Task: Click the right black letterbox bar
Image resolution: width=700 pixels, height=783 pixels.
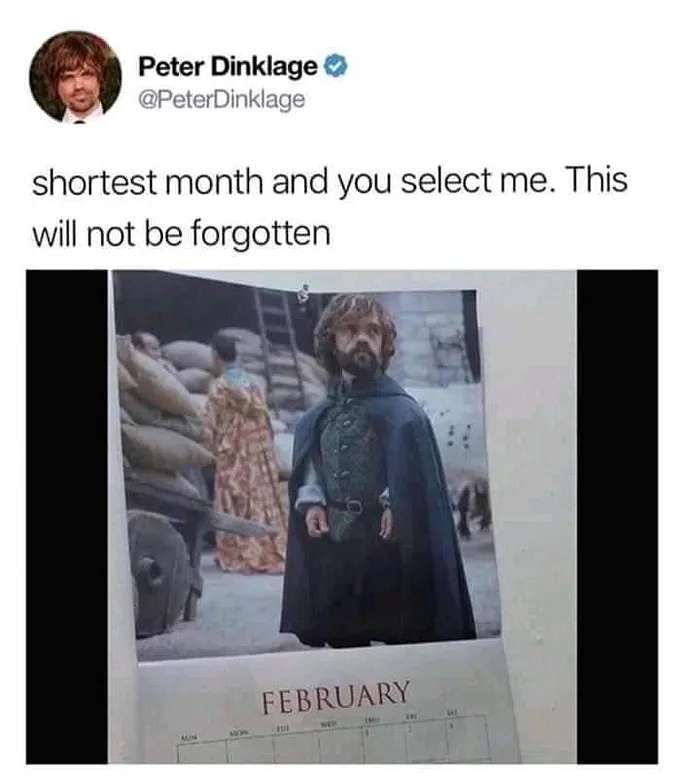Action: click(x=618, y=516)
